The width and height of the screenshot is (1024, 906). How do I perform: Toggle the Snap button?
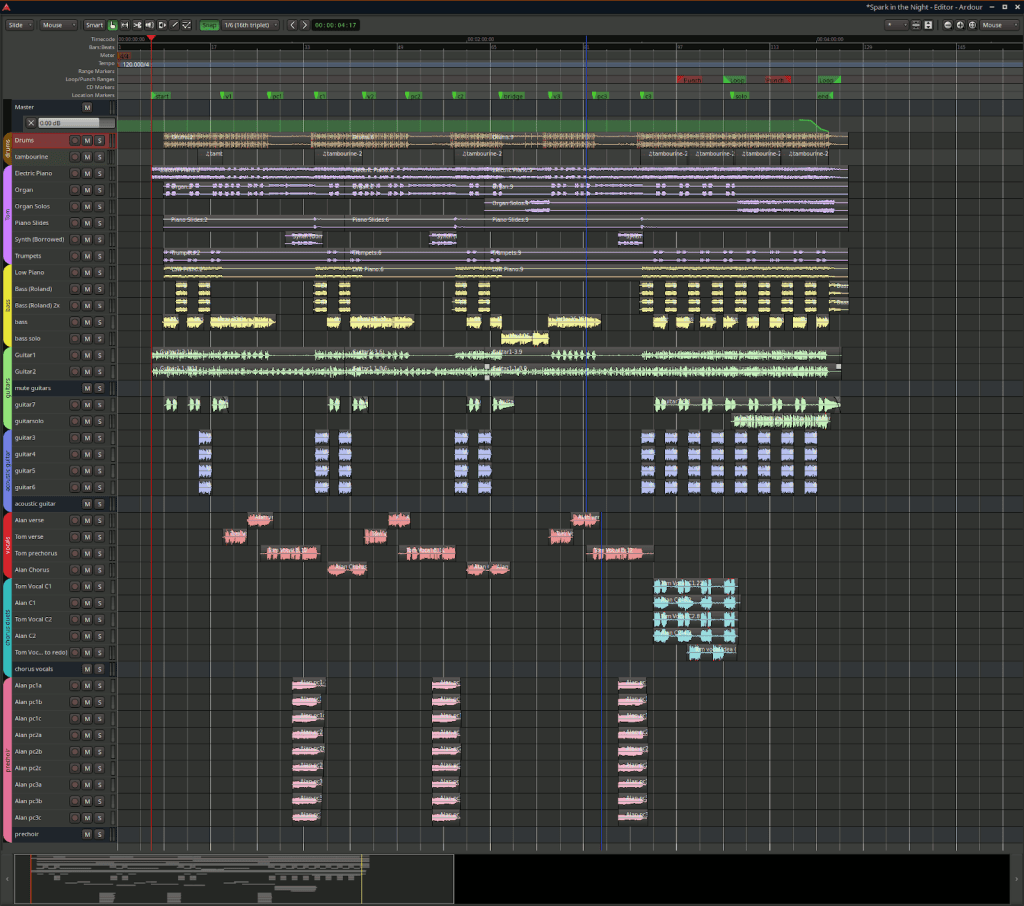pos(209,25)
